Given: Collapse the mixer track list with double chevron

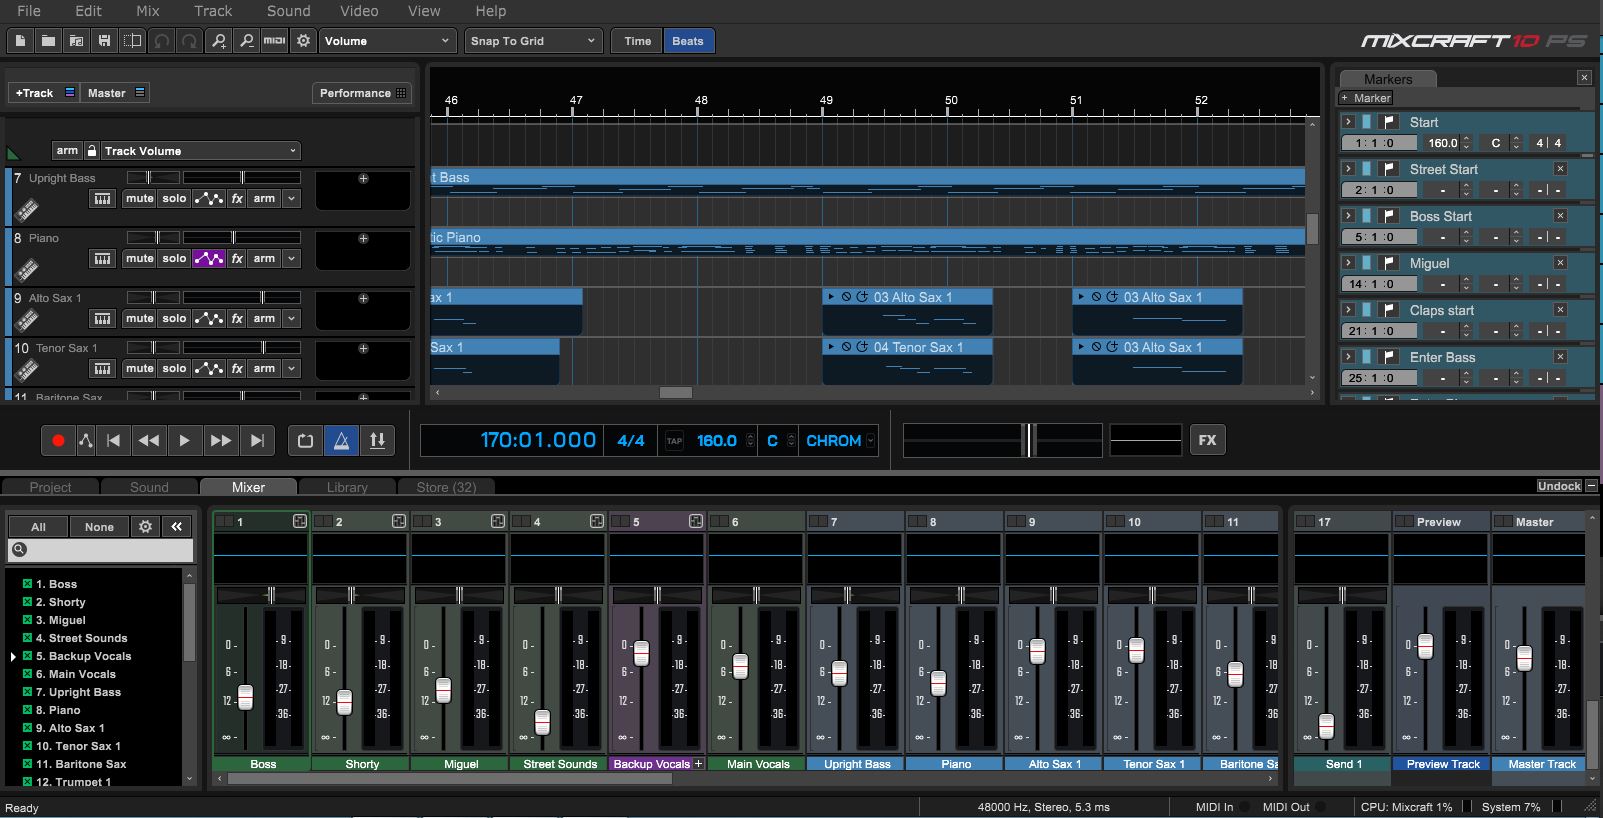Looking at the screenshot, I should click(x=177, y=526).
